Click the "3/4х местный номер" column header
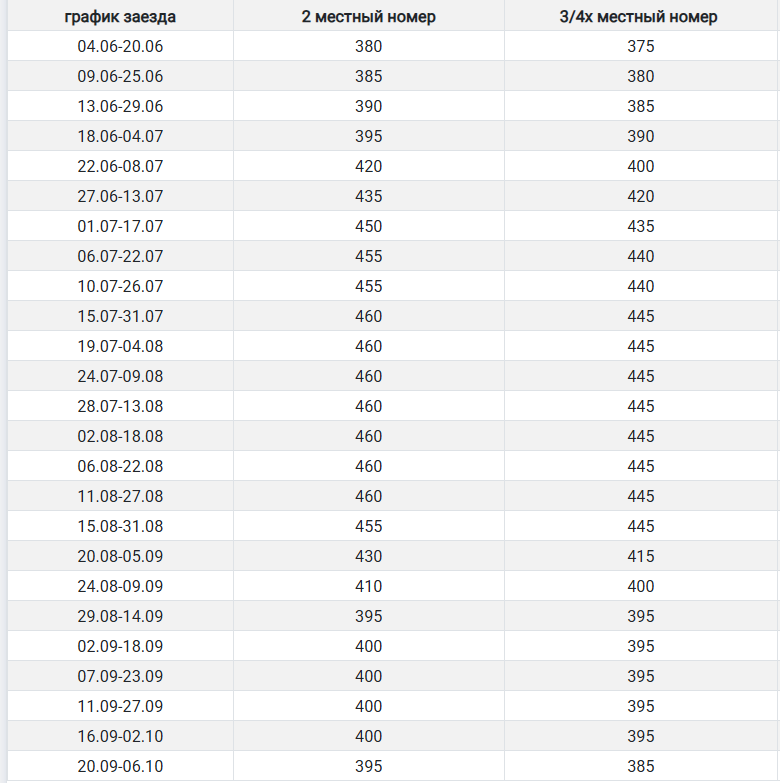The width and height of the screenshot is (780, 783). (640, 16)
